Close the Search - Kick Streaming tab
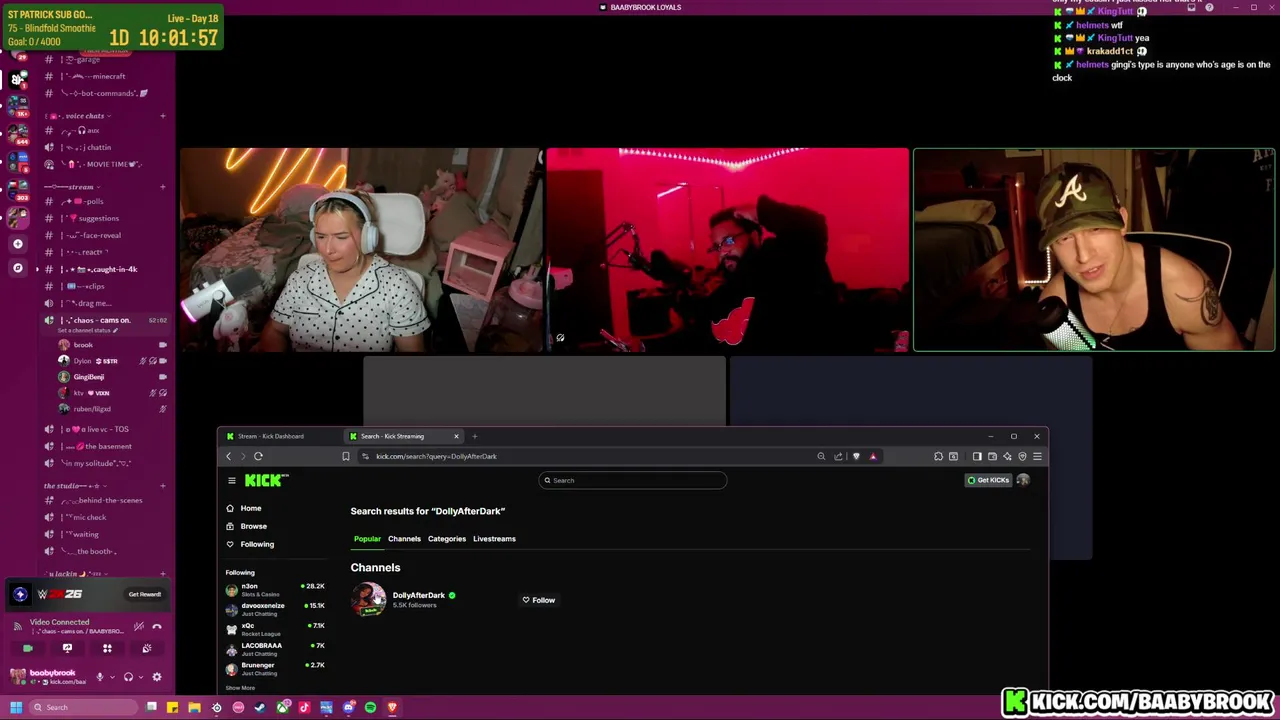1280x720 pixels. pos(456,436)
